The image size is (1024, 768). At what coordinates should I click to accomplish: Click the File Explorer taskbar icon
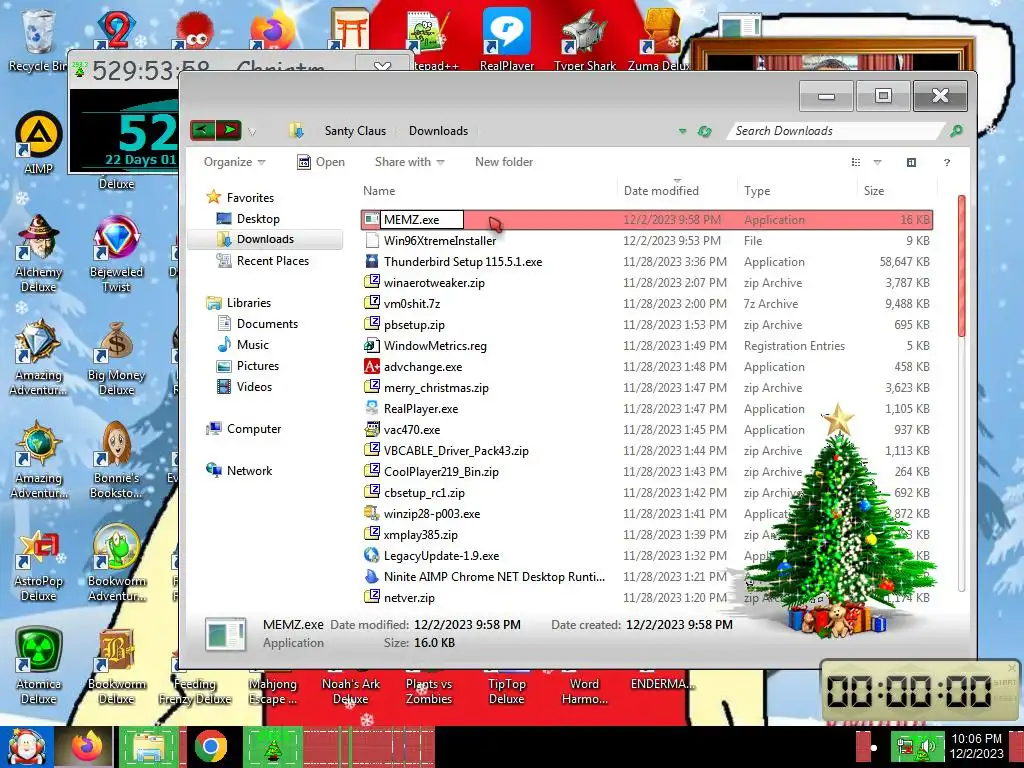coord(150,747)
